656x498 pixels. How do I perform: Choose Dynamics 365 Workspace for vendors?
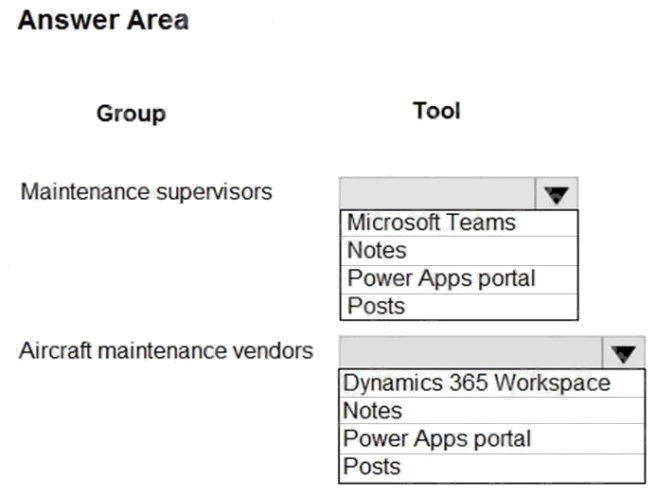coord(492,383)
